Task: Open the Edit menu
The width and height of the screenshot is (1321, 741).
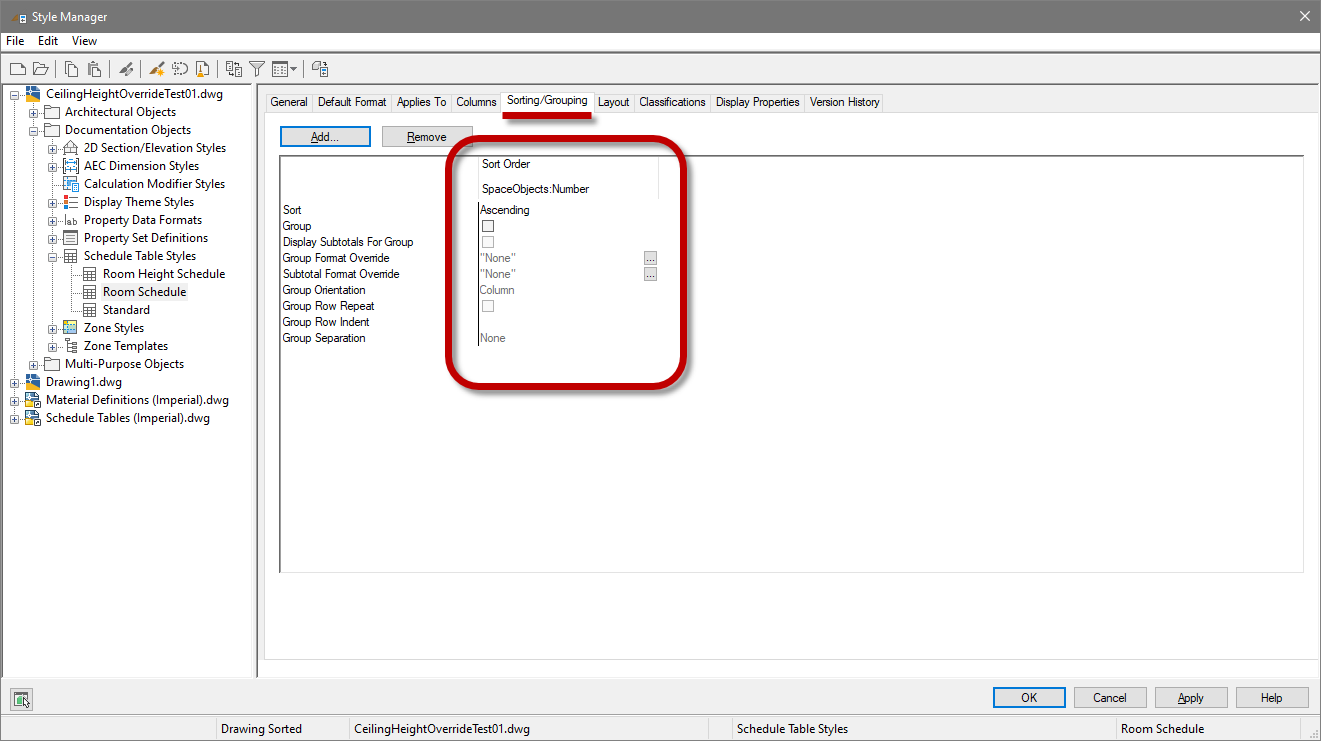Action: coord(47,40)
